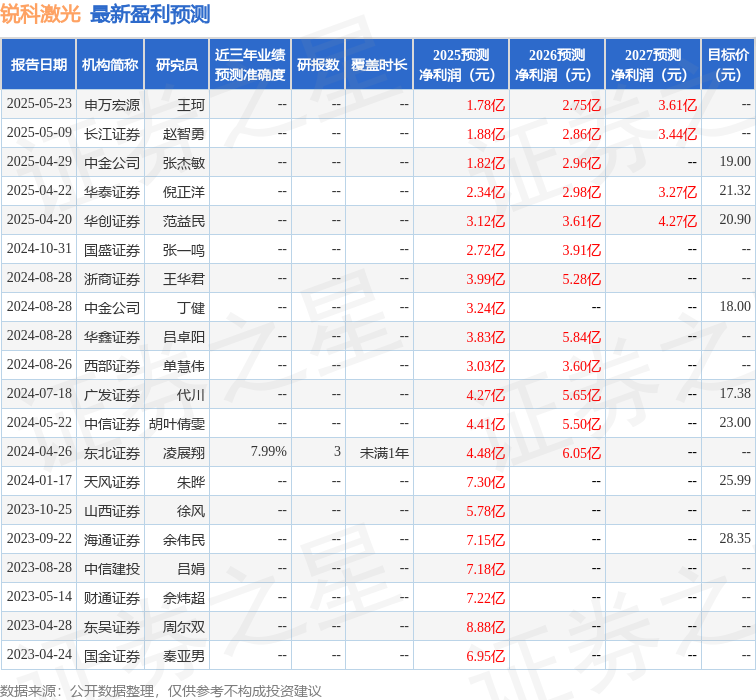Click the 研报数 column header

[x=318, y=65]
